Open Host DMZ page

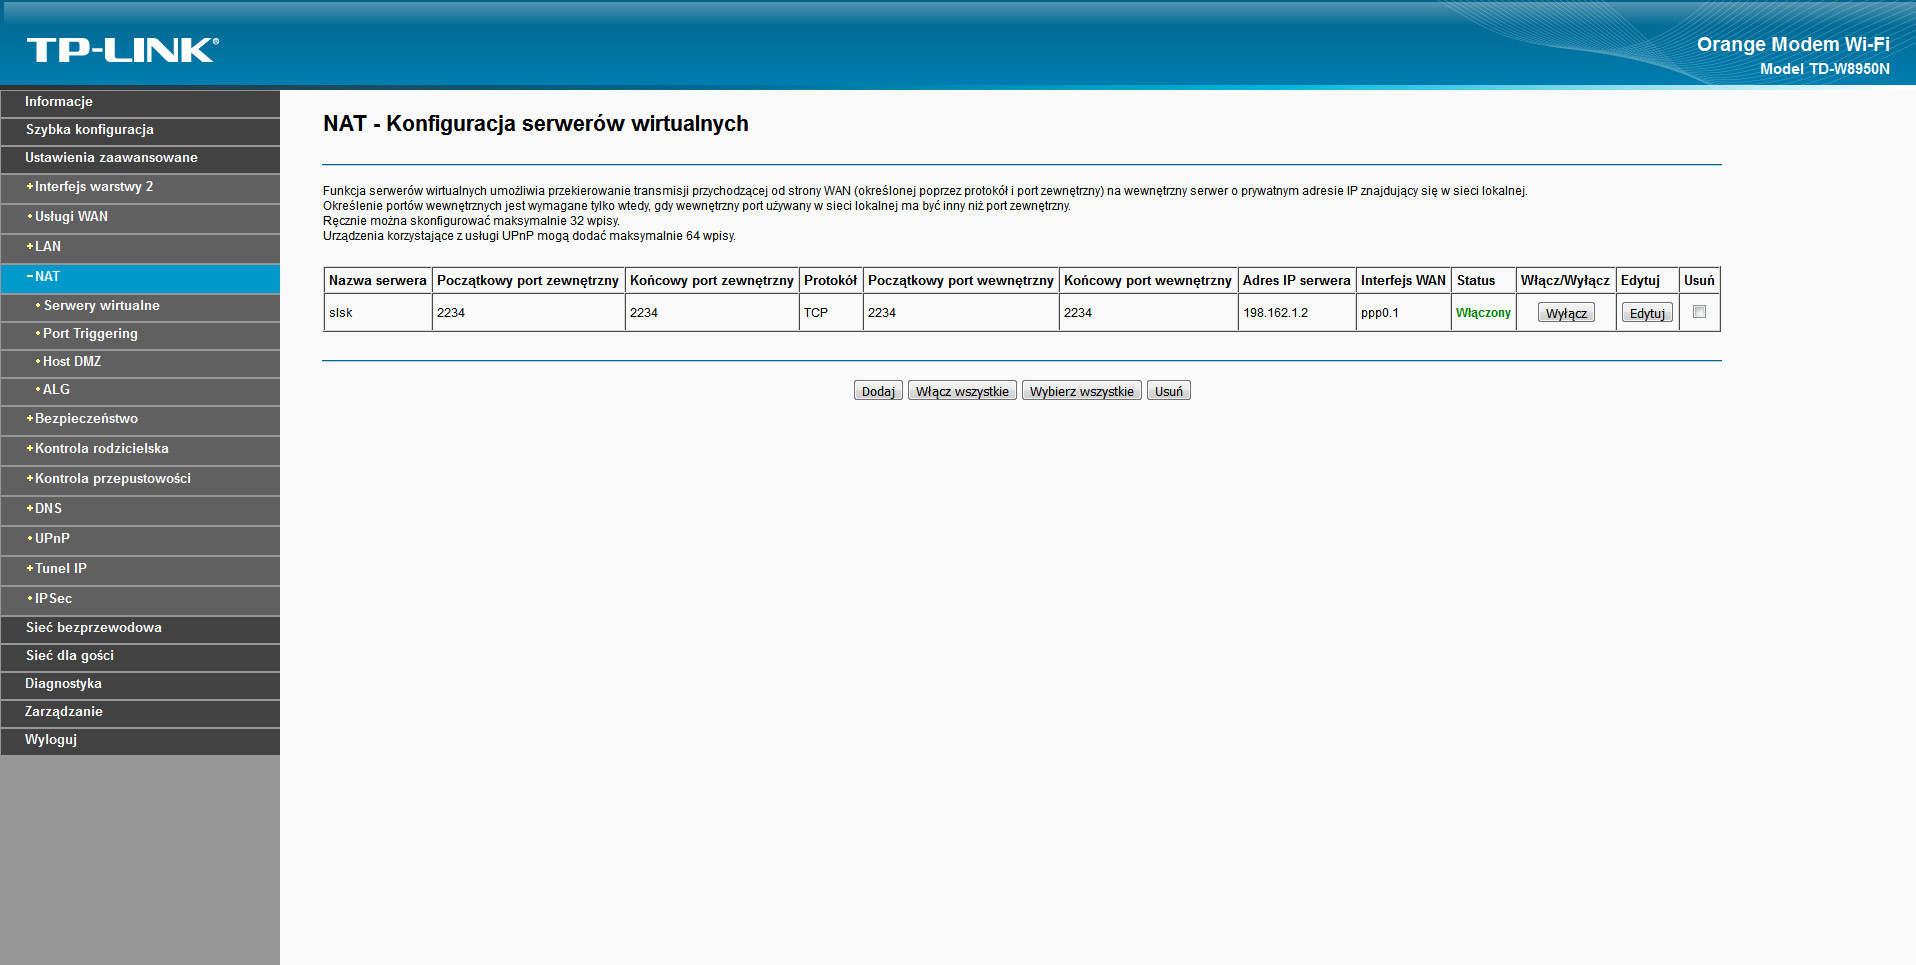(x=140, y=362)
